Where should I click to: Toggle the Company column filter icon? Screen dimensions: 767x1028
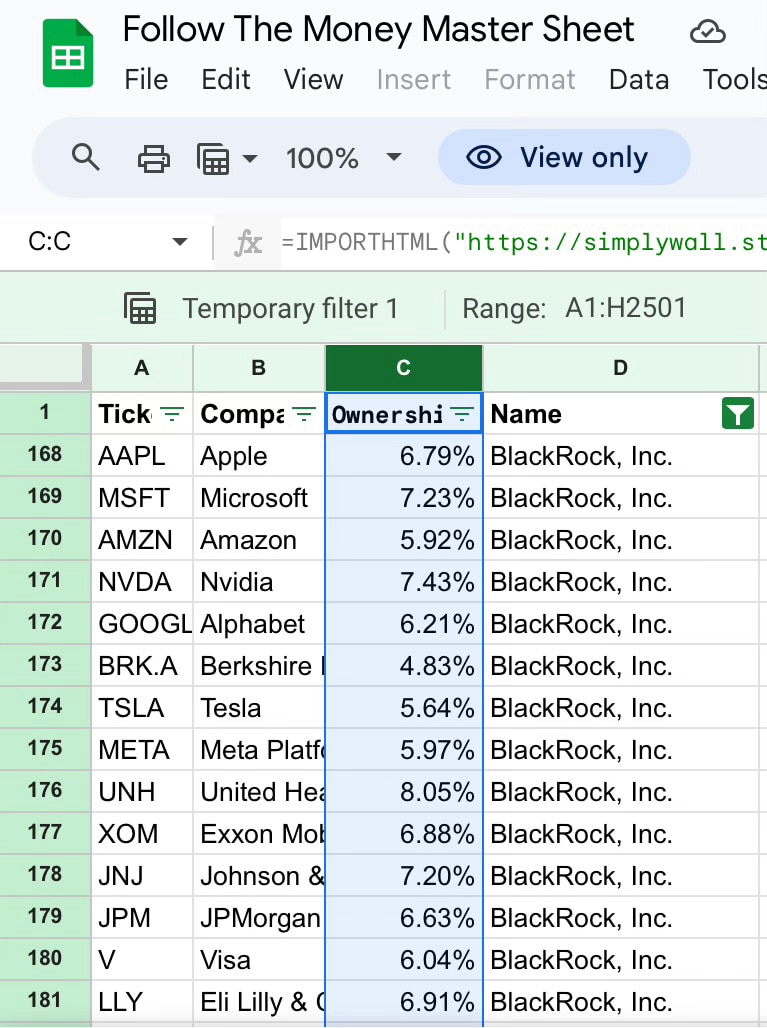[304, 414]
